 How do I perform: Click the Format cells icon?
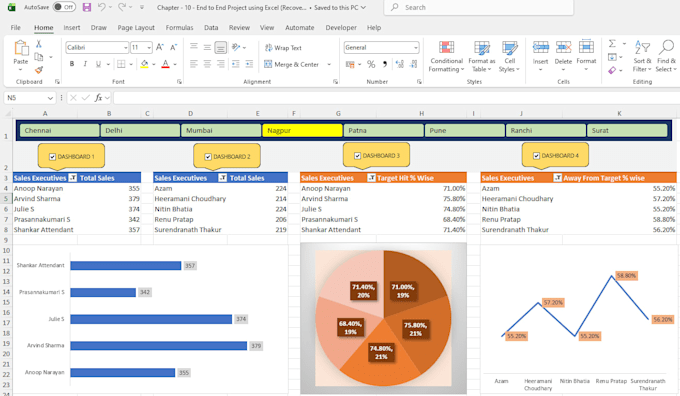pyautogui.click(x=586, y=47)
